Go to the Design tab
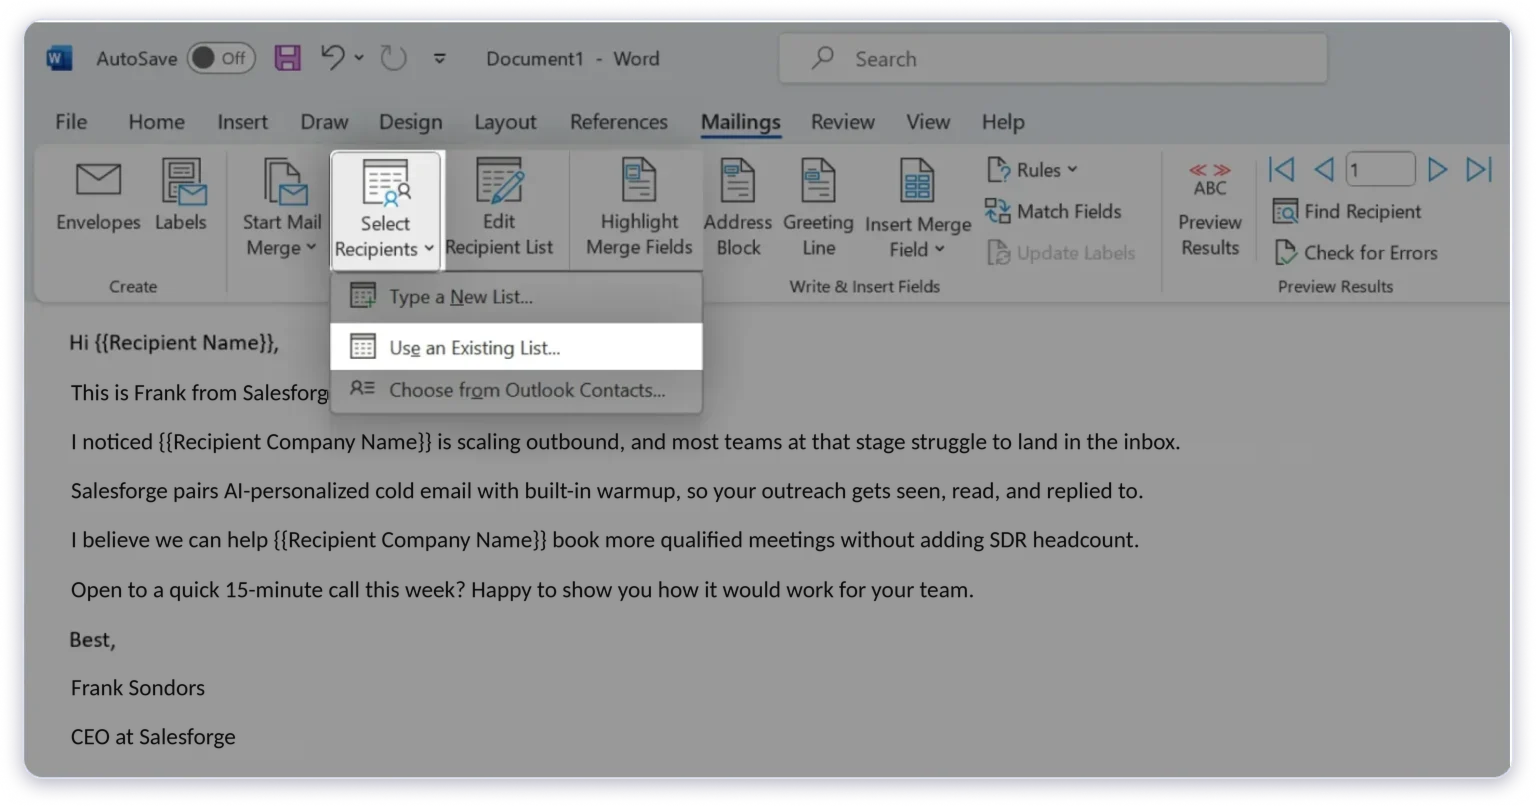The width and height of the screenshot is (1536, 806). (410, 122)
